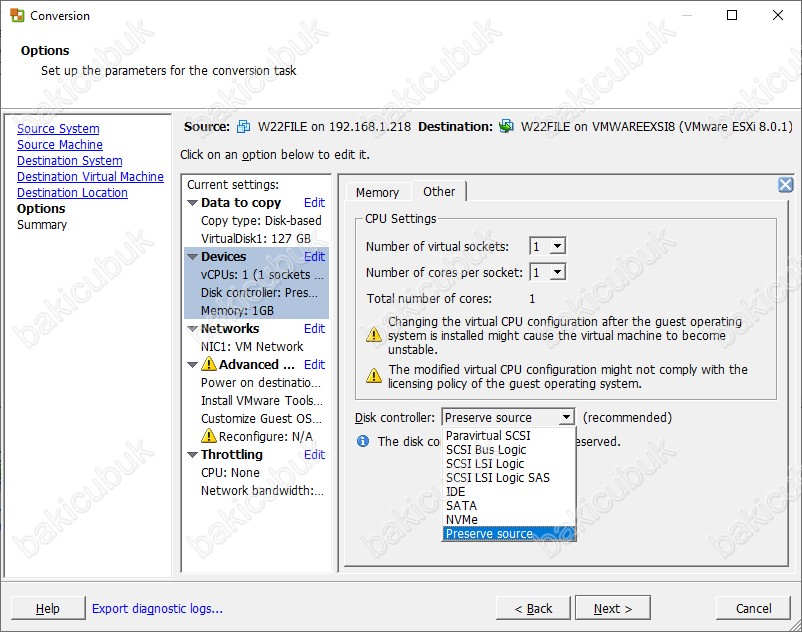Click warning icon for licensing policy message
802x632 pixels.
pyautogui.click(x=374, y=376)
